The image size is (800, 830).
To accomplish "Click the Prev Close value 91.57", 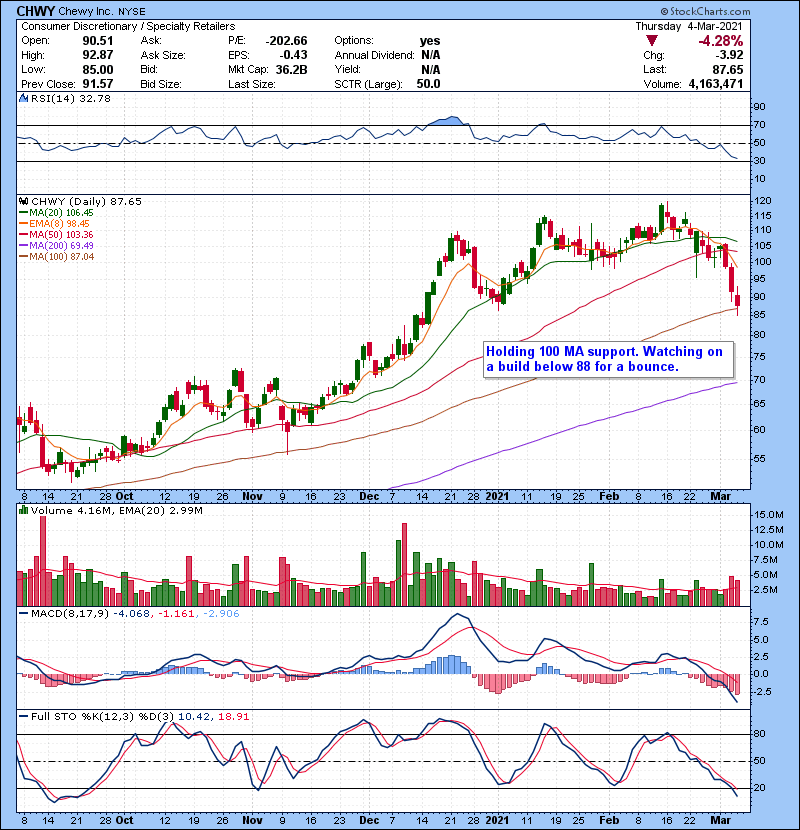I will point(97,84).
